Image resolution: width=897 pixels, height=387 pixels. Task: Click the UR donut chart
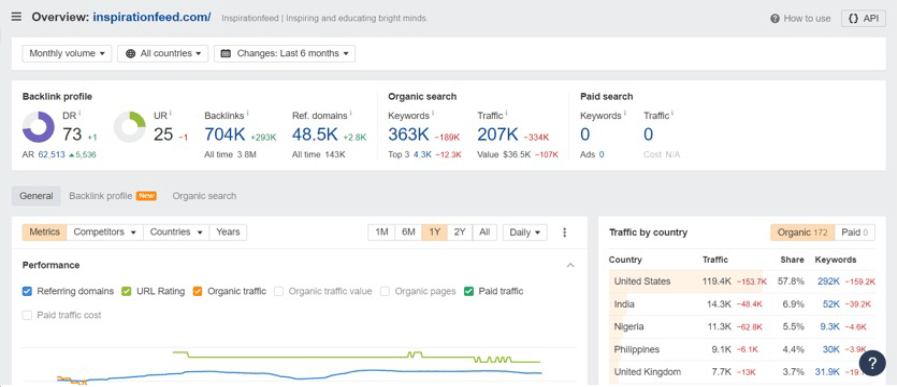(x=130, y=127)
